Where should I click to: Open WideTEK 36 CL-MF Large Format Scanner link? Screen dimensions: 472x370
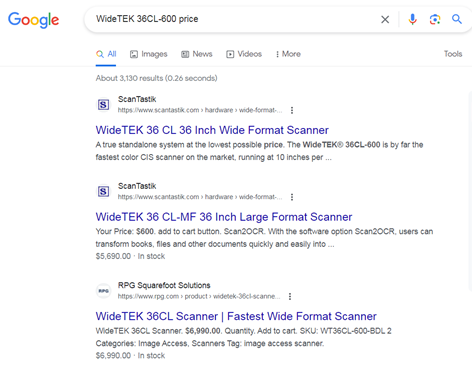[224, 217]
